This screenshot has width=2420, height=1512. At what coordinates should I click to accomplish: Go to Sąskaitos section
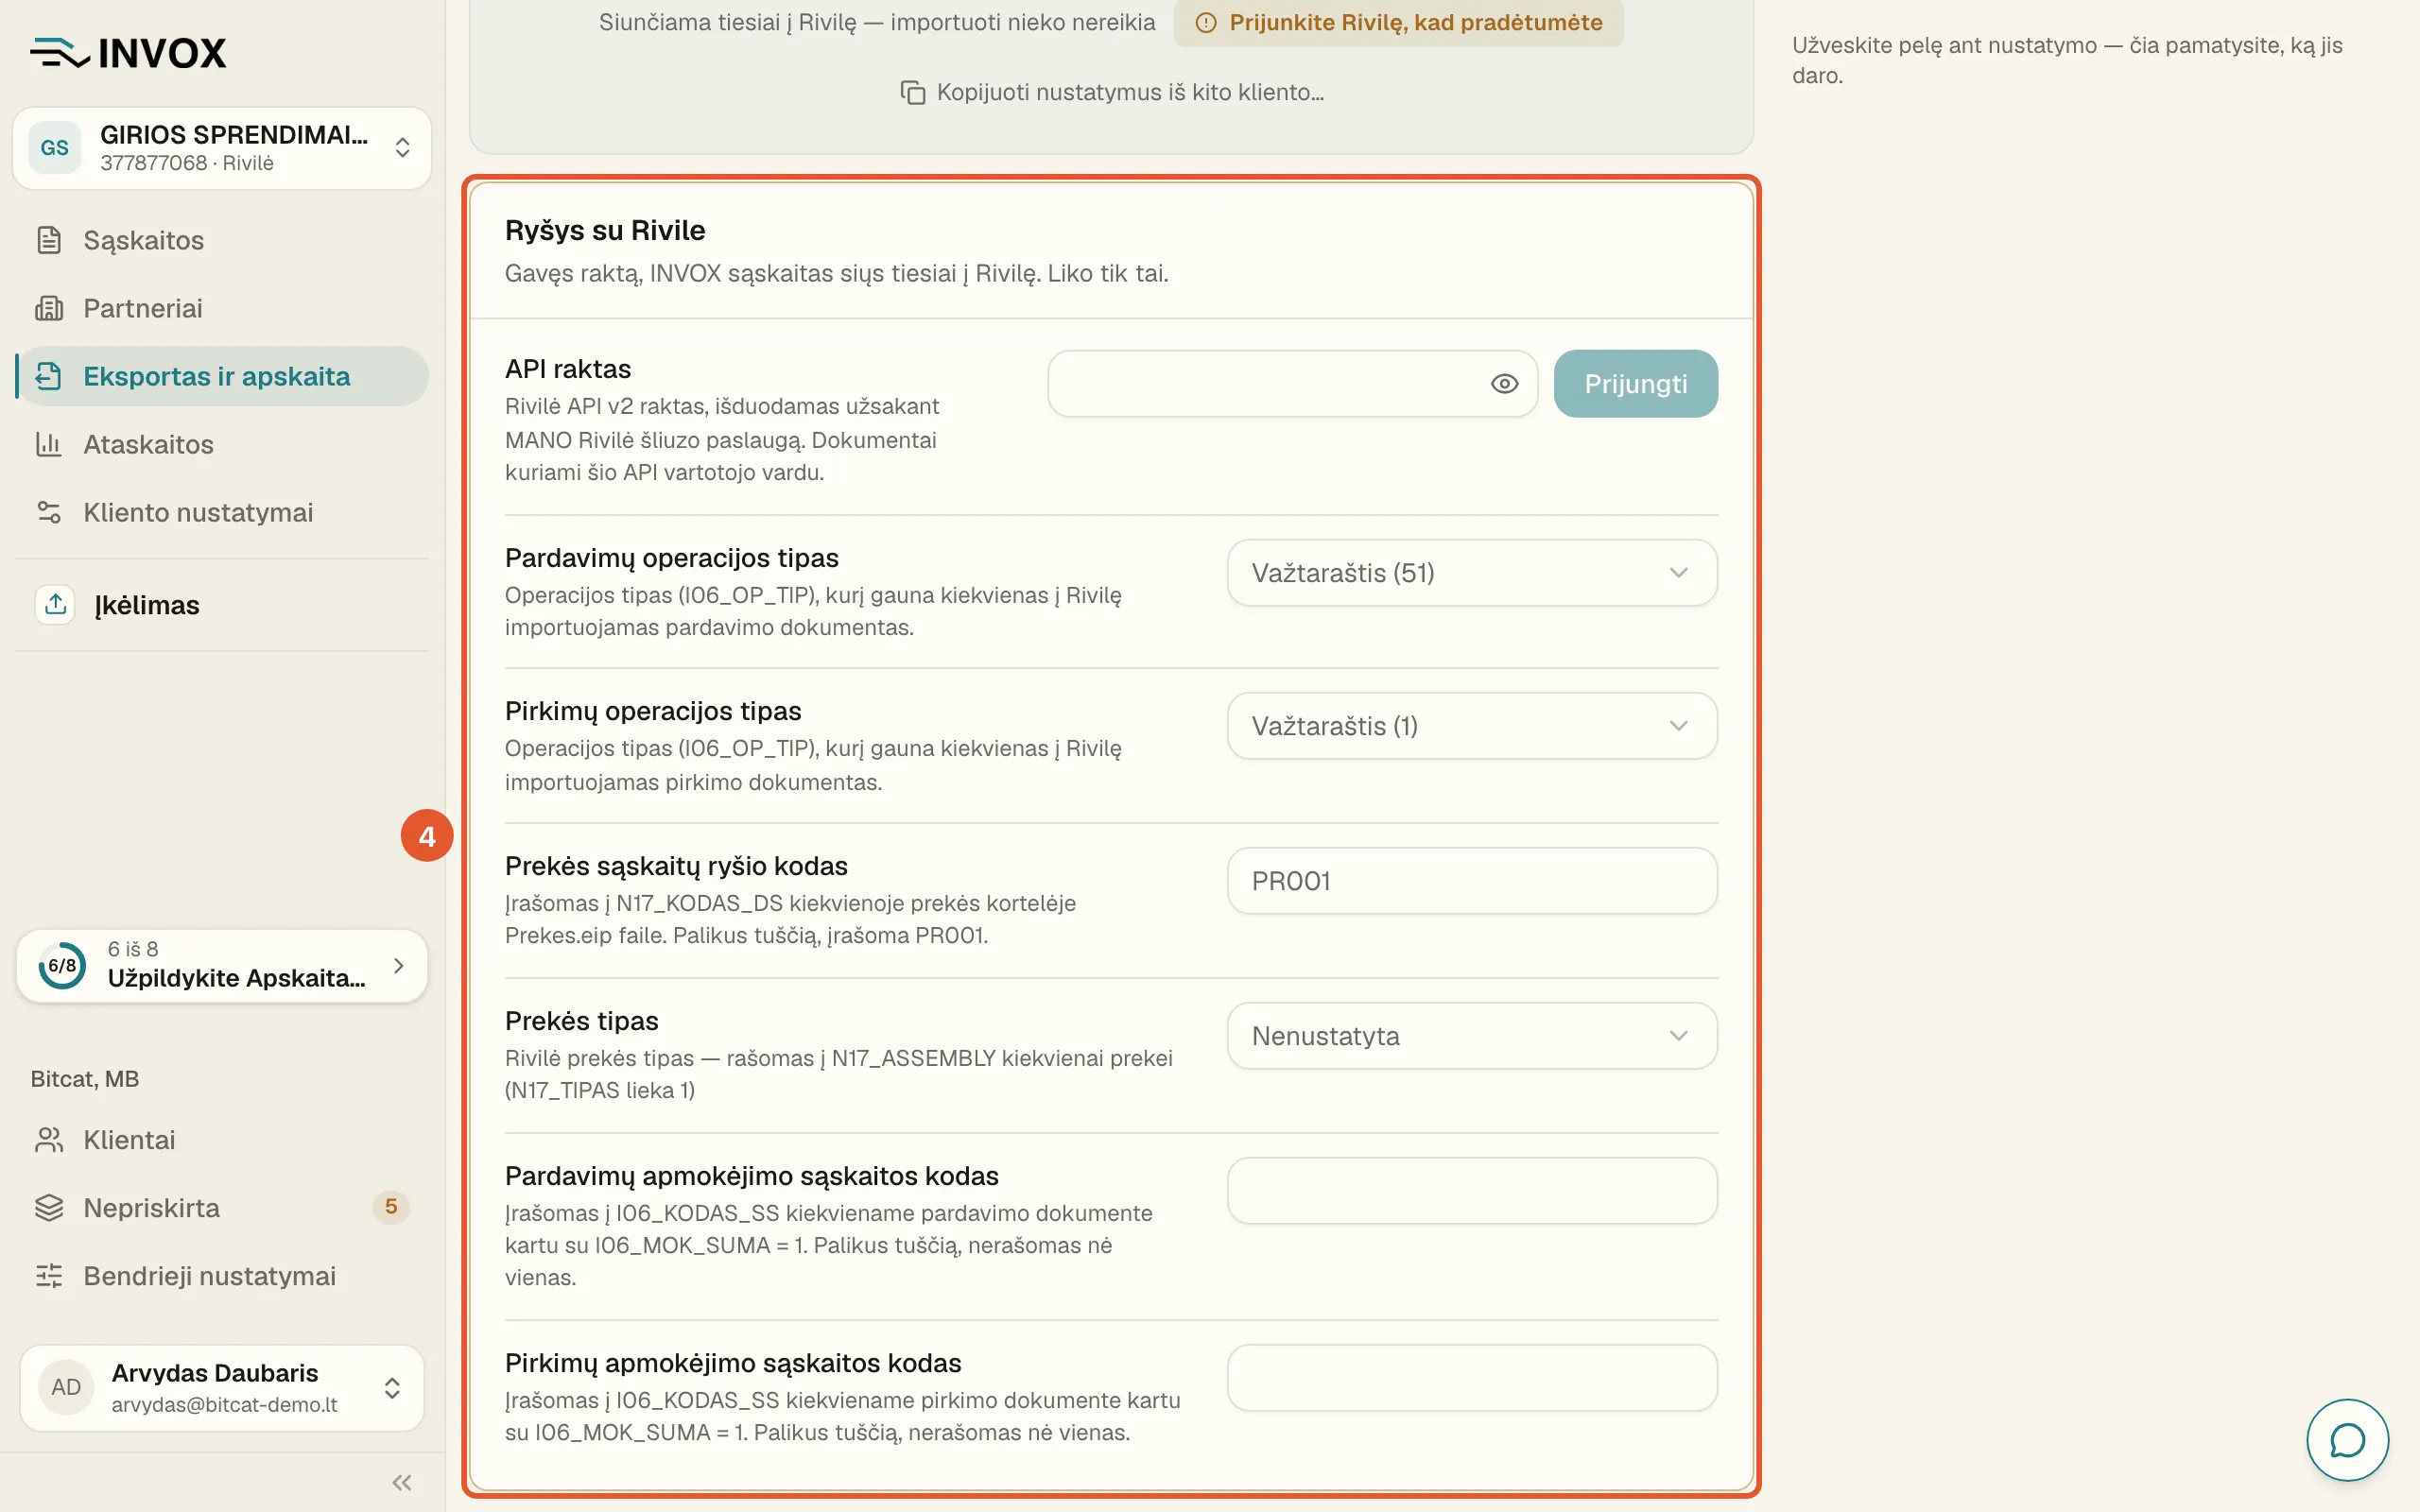click(222, 240)
